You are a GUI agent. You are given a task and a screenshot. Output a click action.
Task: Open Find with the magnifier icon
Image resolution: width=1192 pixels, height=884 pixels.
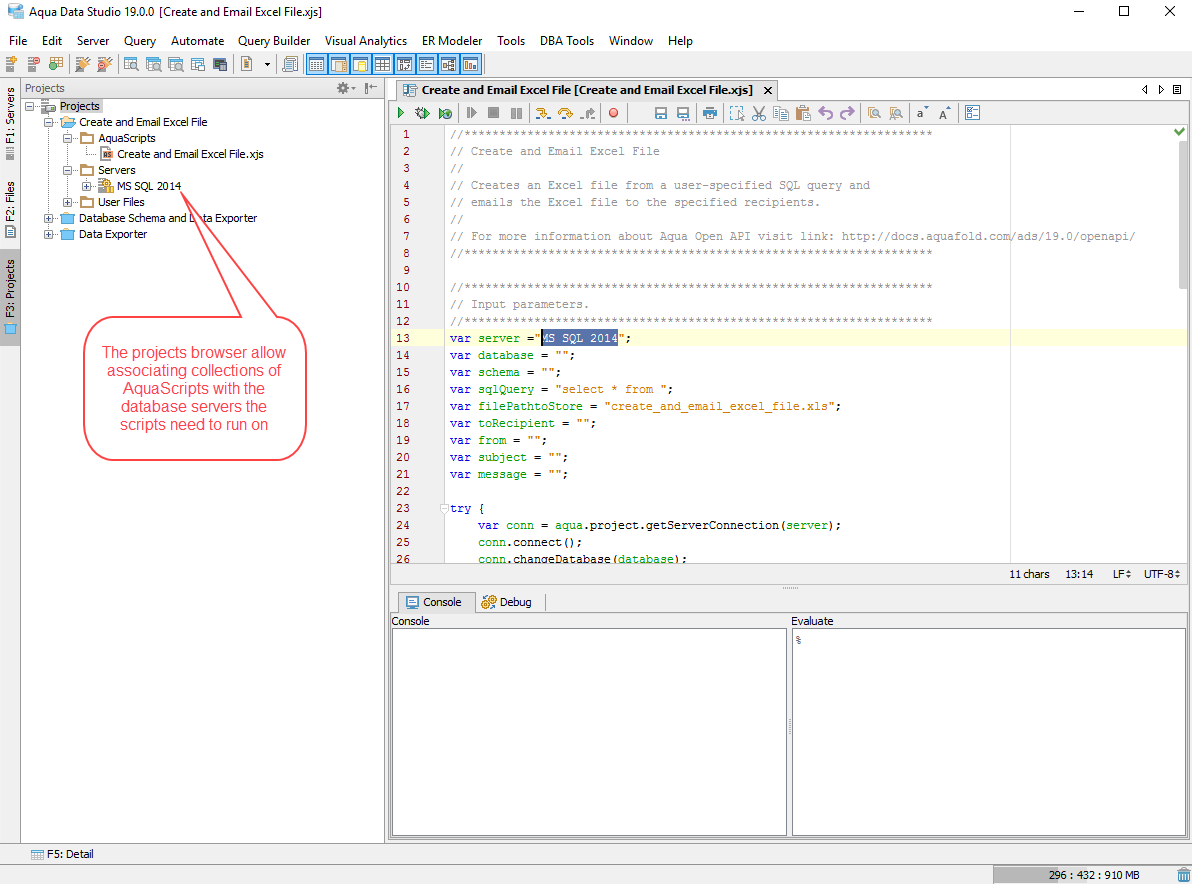(x=874, y=113)
